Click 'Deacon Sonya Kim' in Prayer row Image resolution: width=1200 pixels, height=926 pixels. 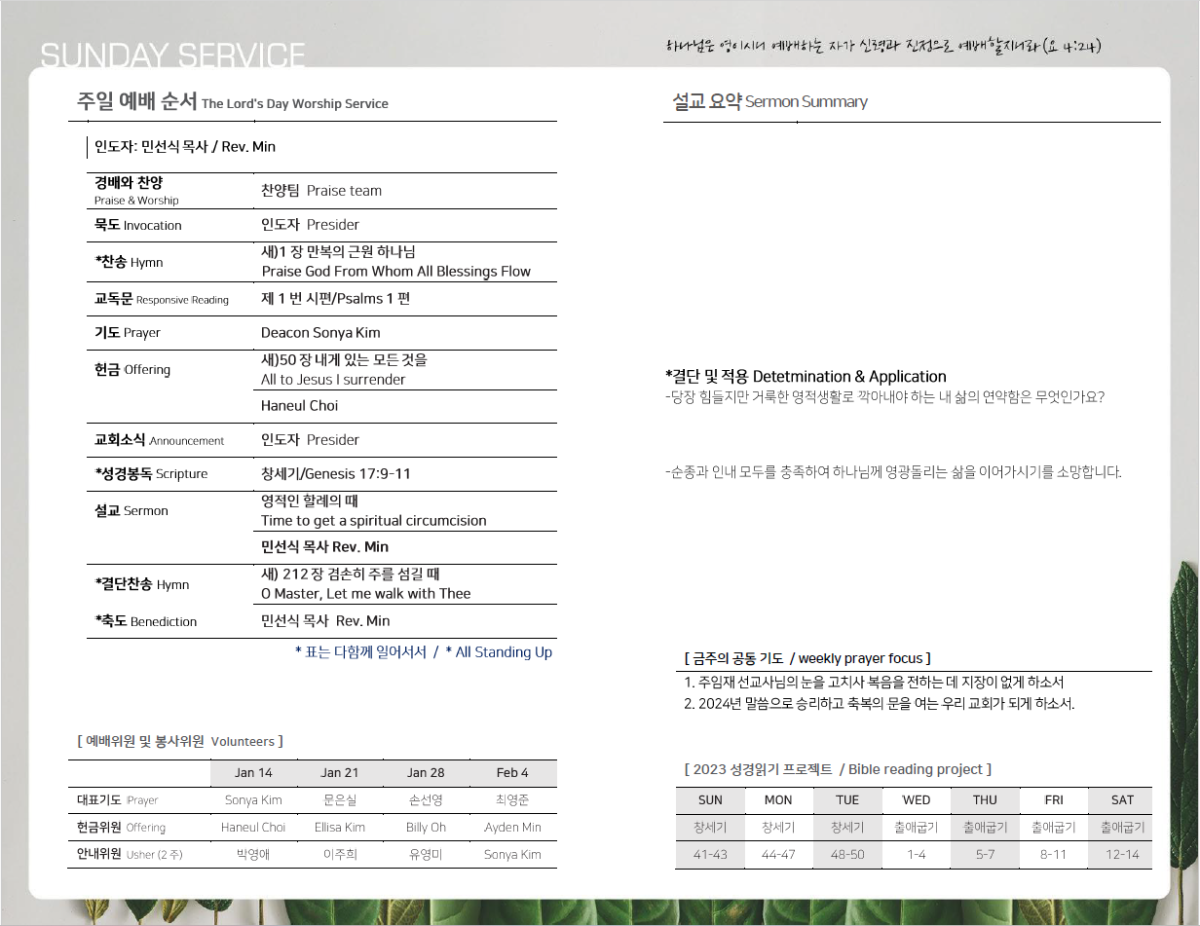(x=321, y=332)
